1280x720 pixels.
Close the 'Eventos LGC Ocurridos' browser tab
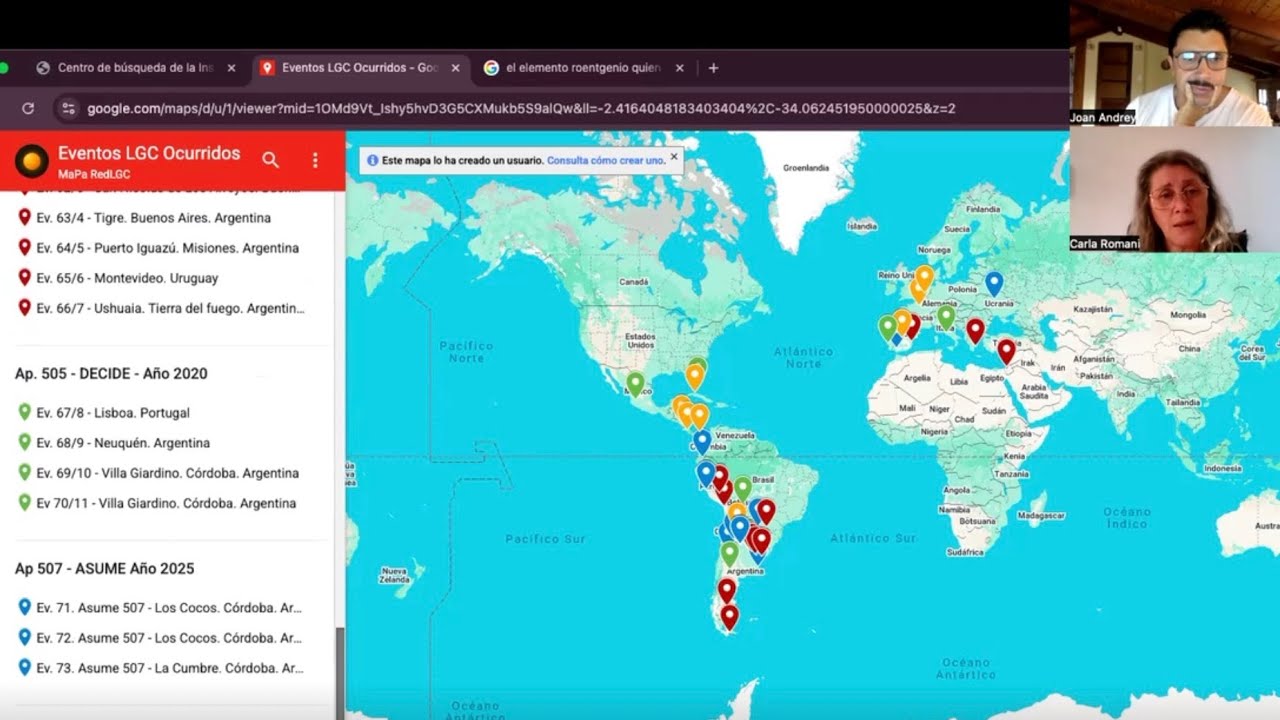pyautogui.click(x=455, y=68)
